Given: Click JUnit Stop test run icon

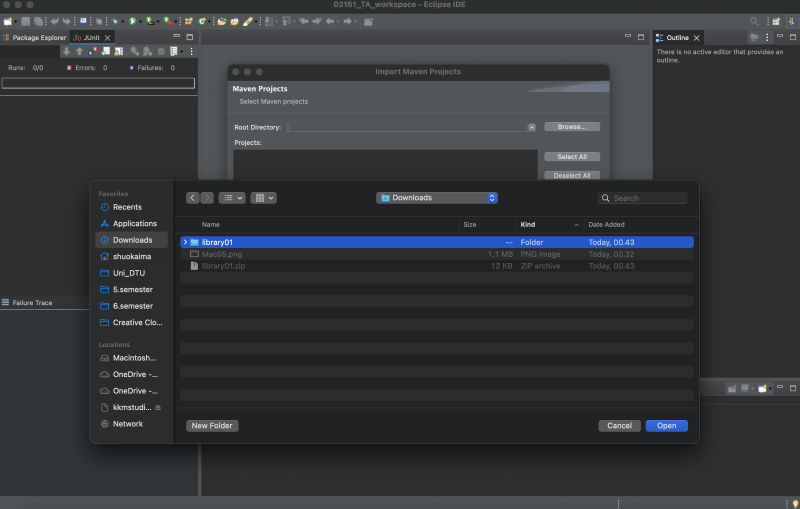Looking at the screenshot, I should pos(161,51).
